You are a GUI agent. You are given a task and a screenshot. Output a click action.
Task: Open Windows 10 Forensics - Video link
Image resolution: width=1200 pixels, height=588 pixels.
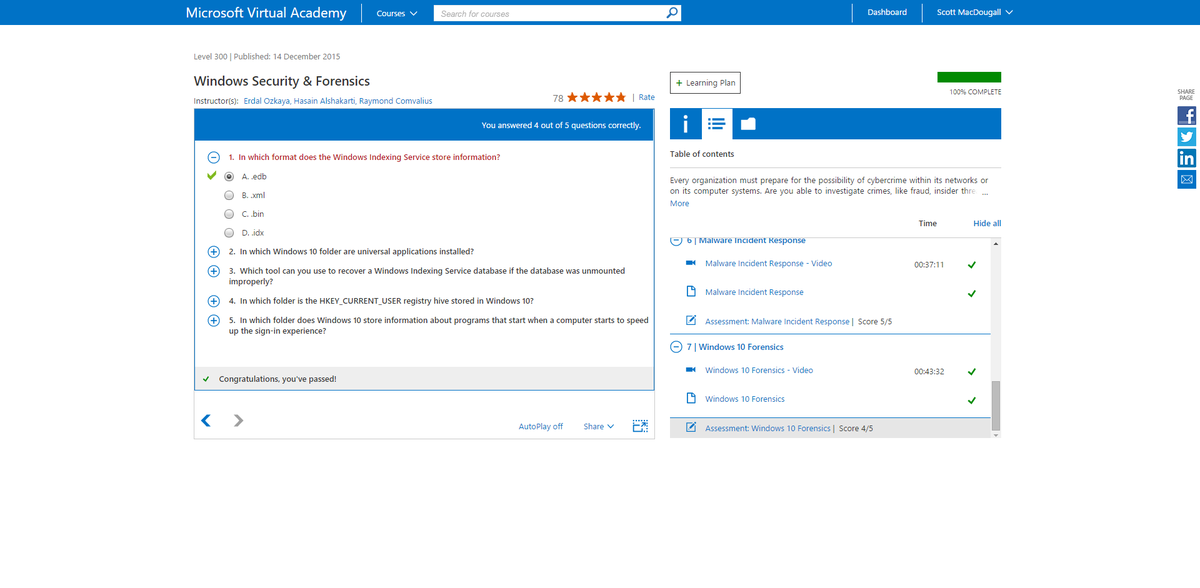coord(759,370)
